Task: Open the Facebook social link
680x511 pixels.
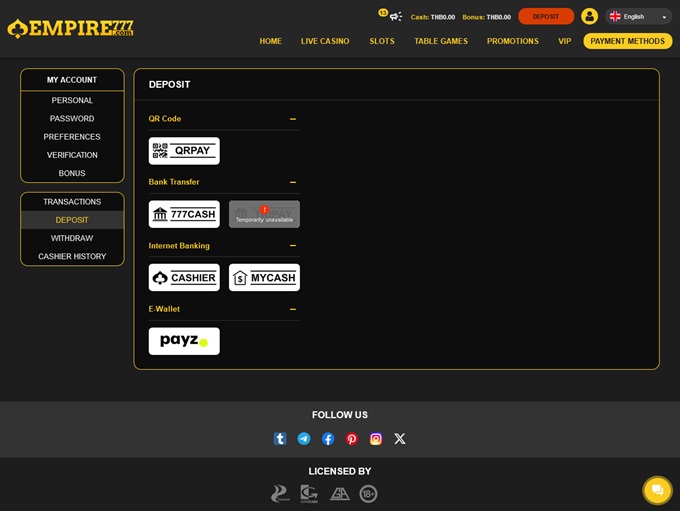Action: 328,439
